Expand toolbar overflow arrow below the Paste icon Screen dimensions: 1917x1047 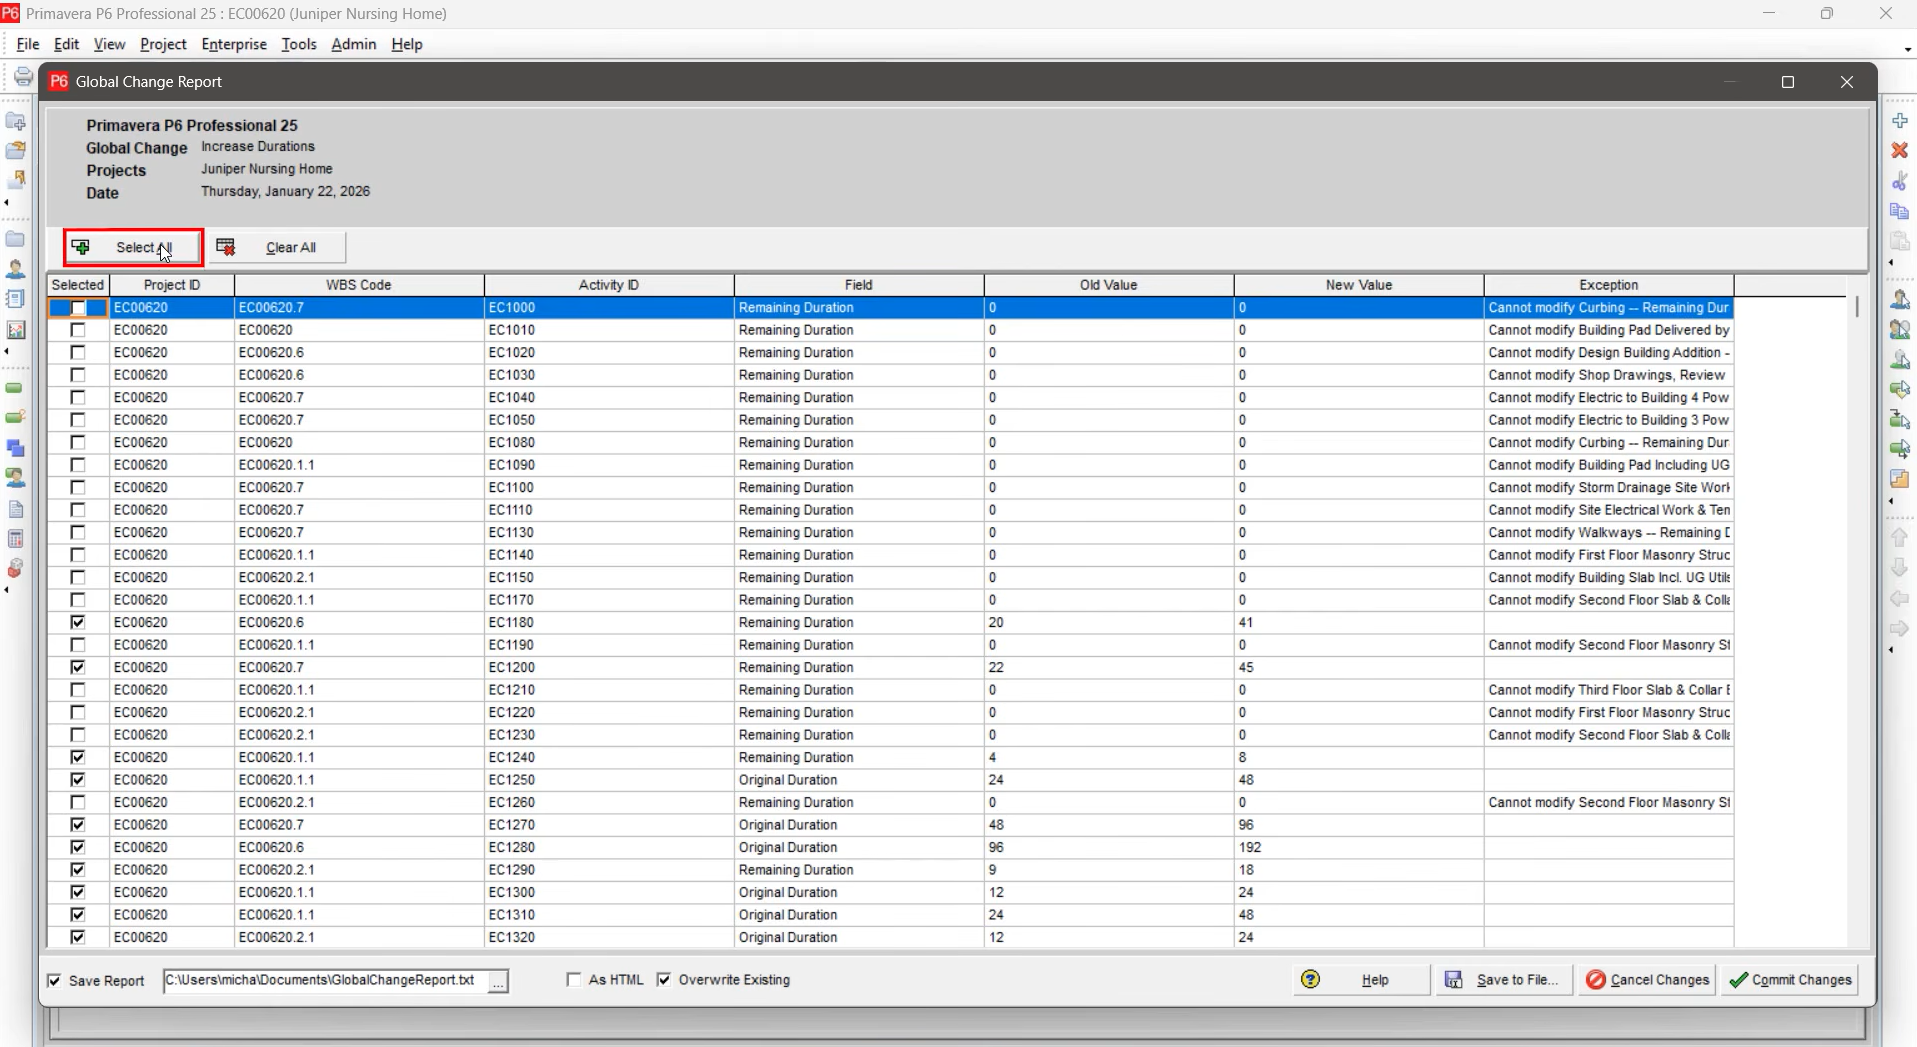1890,263
